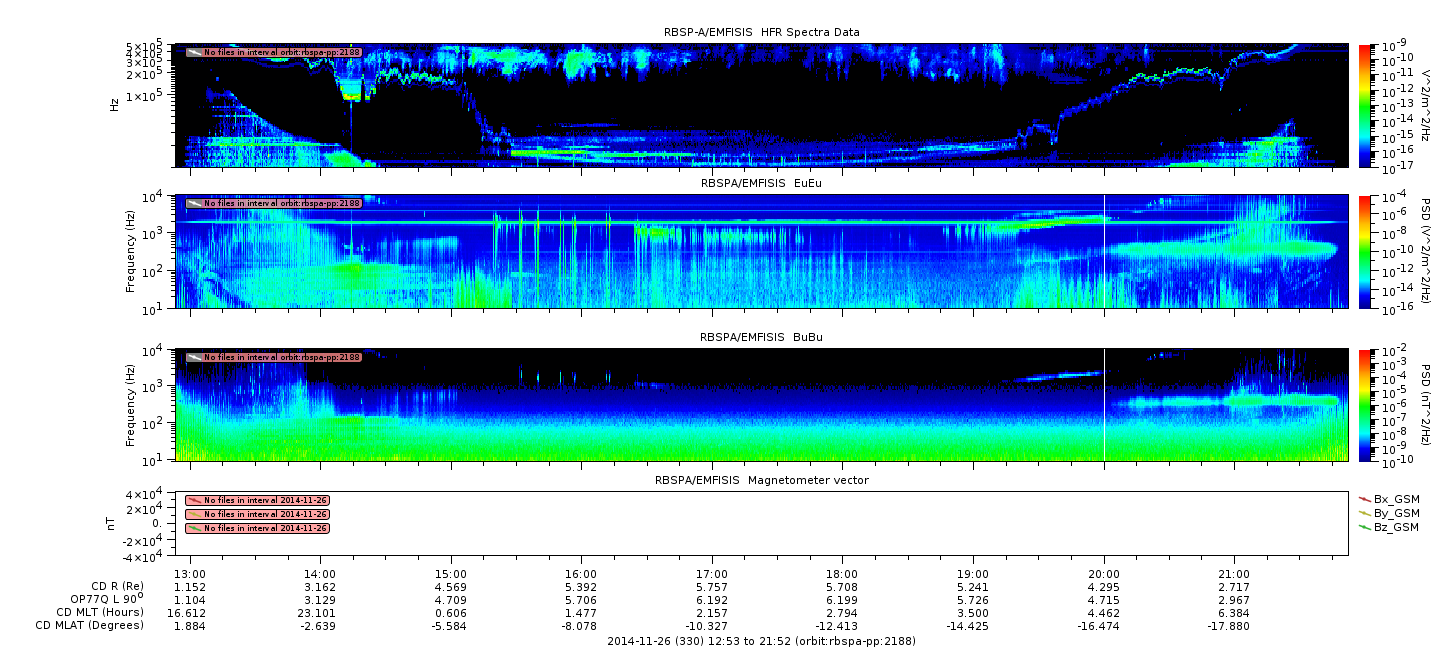Viewport: 1447px width, 658px height.
Task: Click the green line icon in the bottom Magnetometer badge
Action: pyautogui.click(x=194, y=528)
